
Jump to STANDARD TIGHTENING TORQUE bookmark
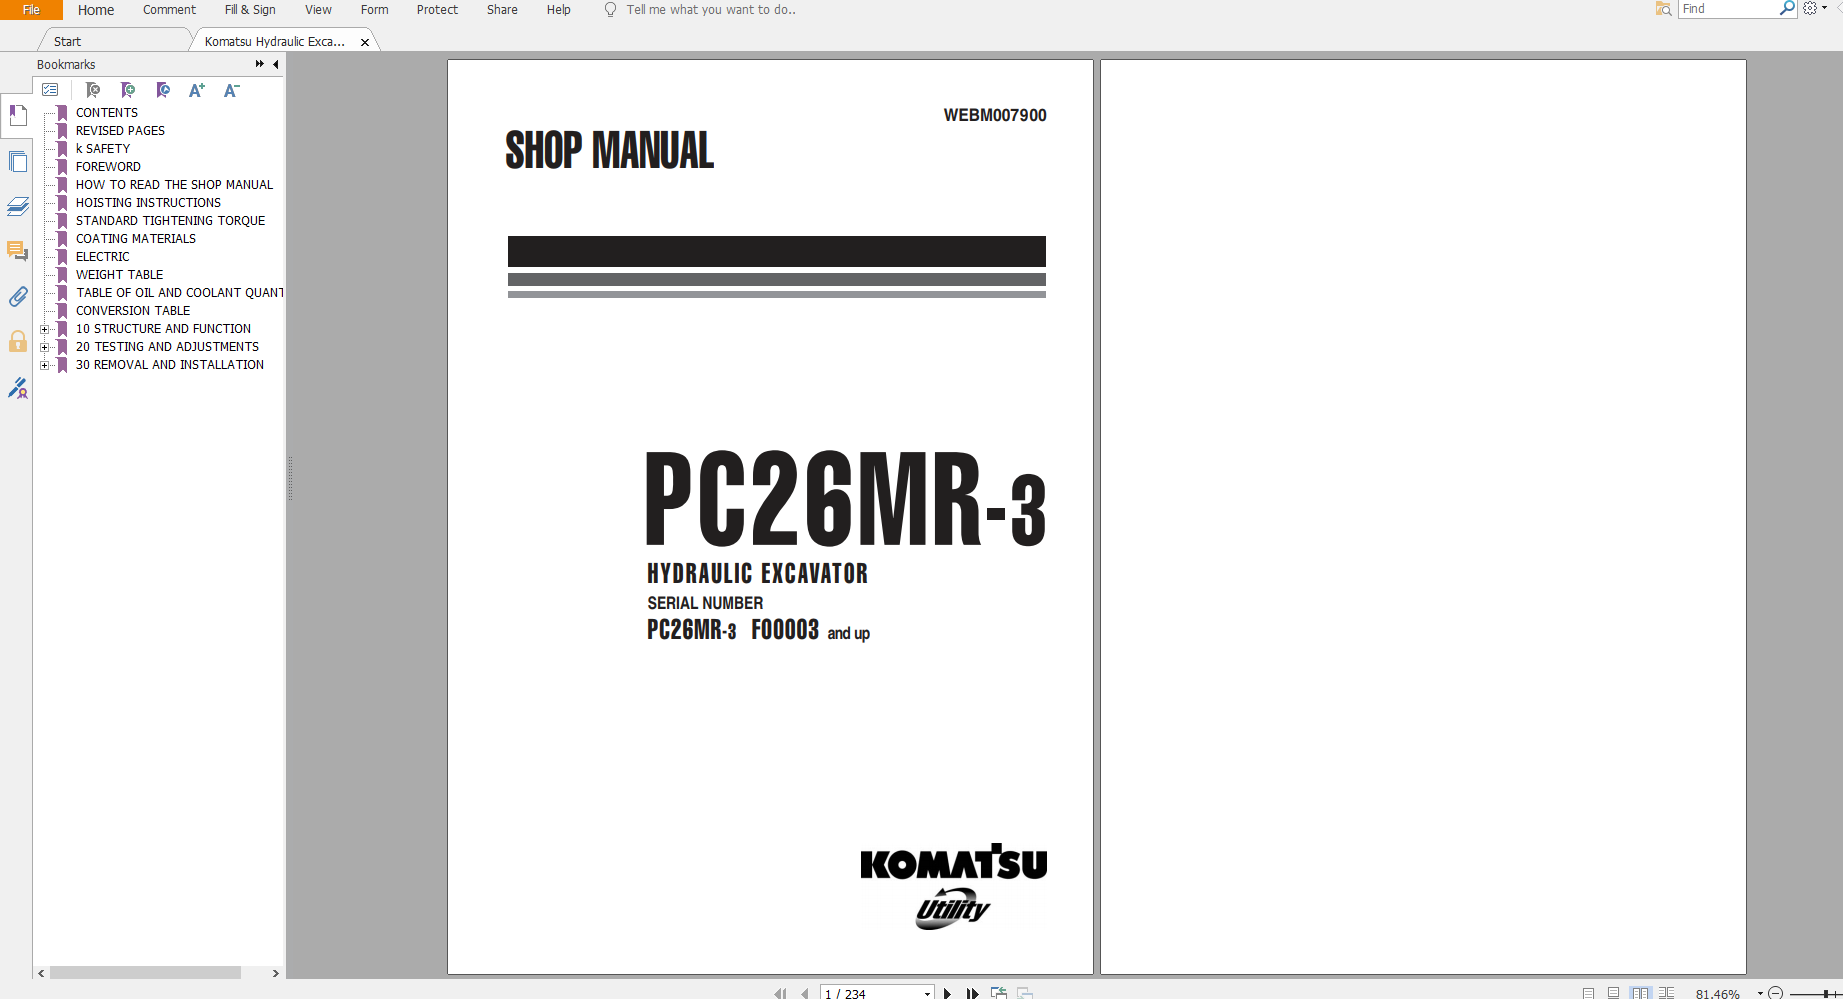pos(170,221)
